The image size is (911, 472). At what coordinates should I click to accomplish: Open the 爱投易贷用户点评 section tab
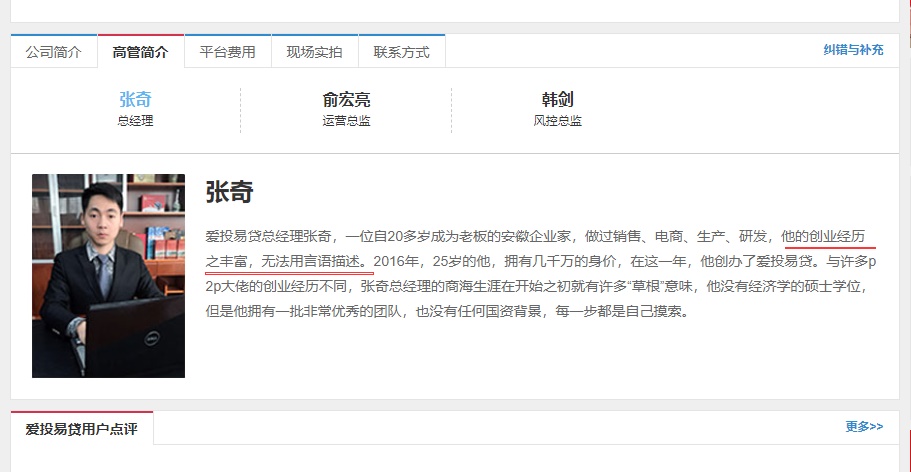pyautogui.click(x=82, y=429)
